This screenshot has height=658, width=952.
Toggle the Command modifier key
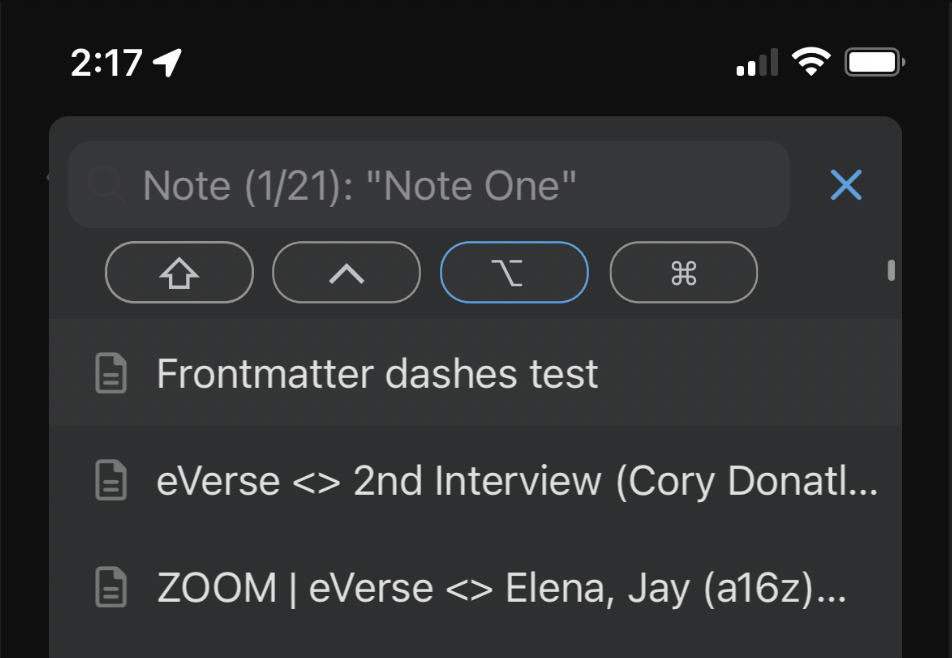click(x=683, y=272)
